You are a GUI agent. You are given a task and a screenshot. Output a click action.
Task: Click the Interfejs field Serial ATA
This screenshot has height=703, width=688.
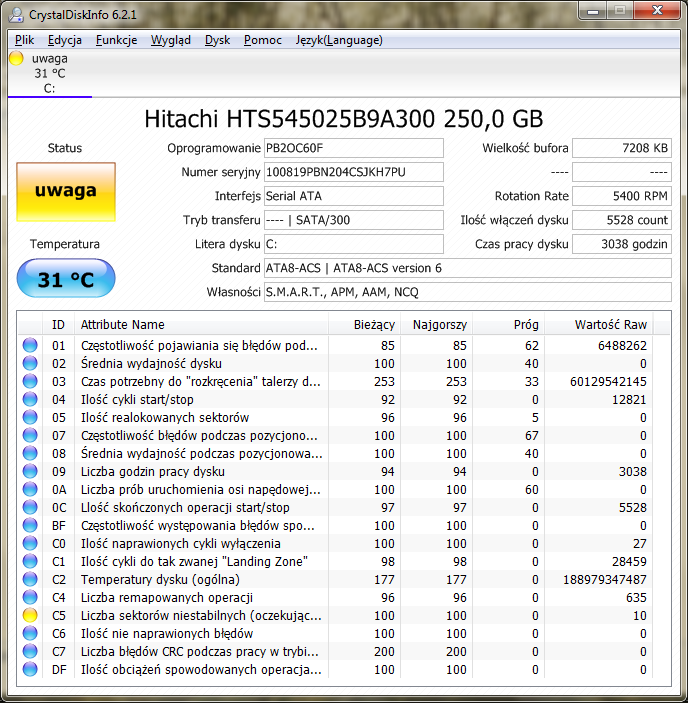pos(354,196)
